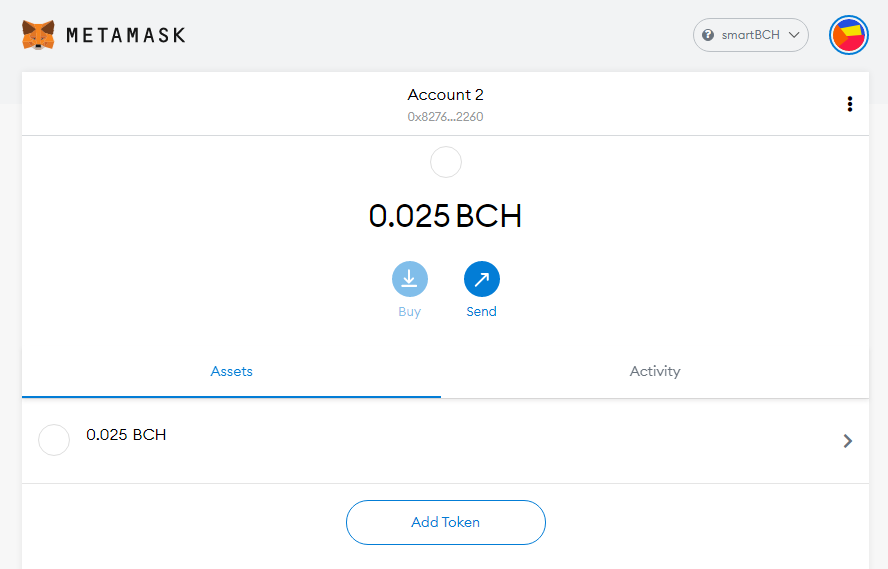Click the MetaMask fox logo
888x569 pixels.
39,35
